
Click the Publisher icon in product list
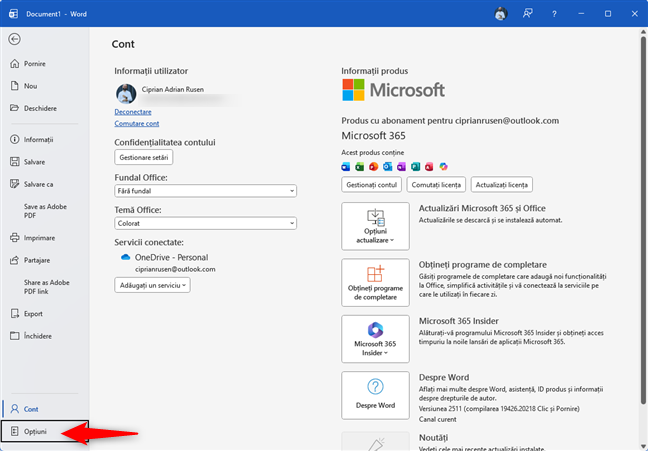[415, 166]
